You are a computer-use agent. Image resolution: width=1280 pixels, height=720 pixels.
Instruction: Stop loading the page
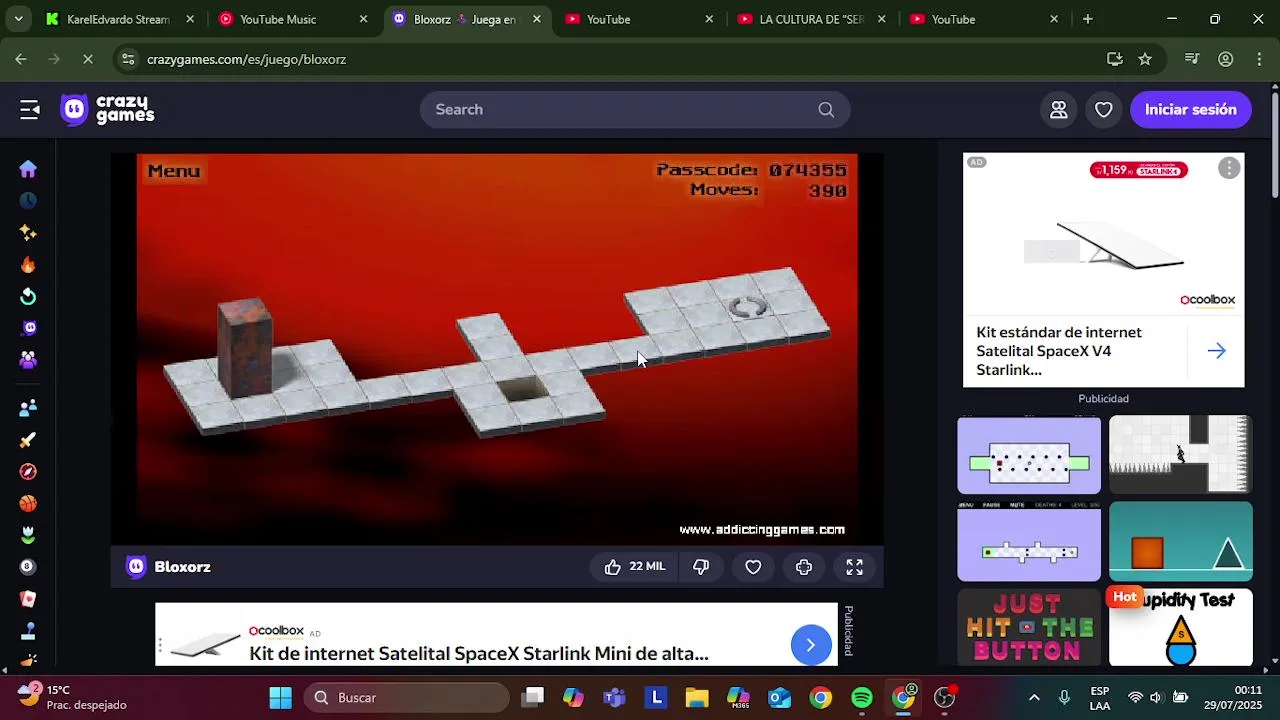[87, 59]
